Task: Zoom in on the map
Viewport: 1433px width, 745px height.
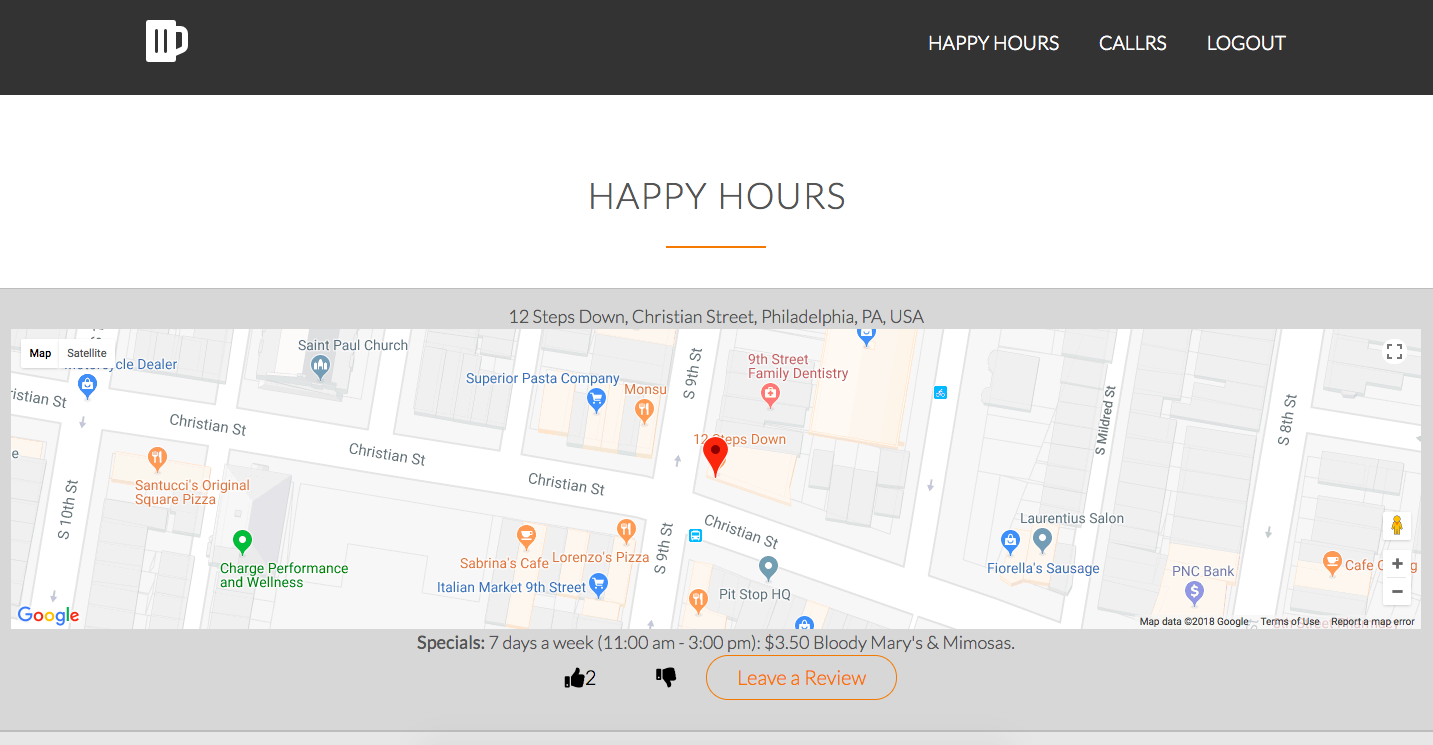Action: 1397,564
